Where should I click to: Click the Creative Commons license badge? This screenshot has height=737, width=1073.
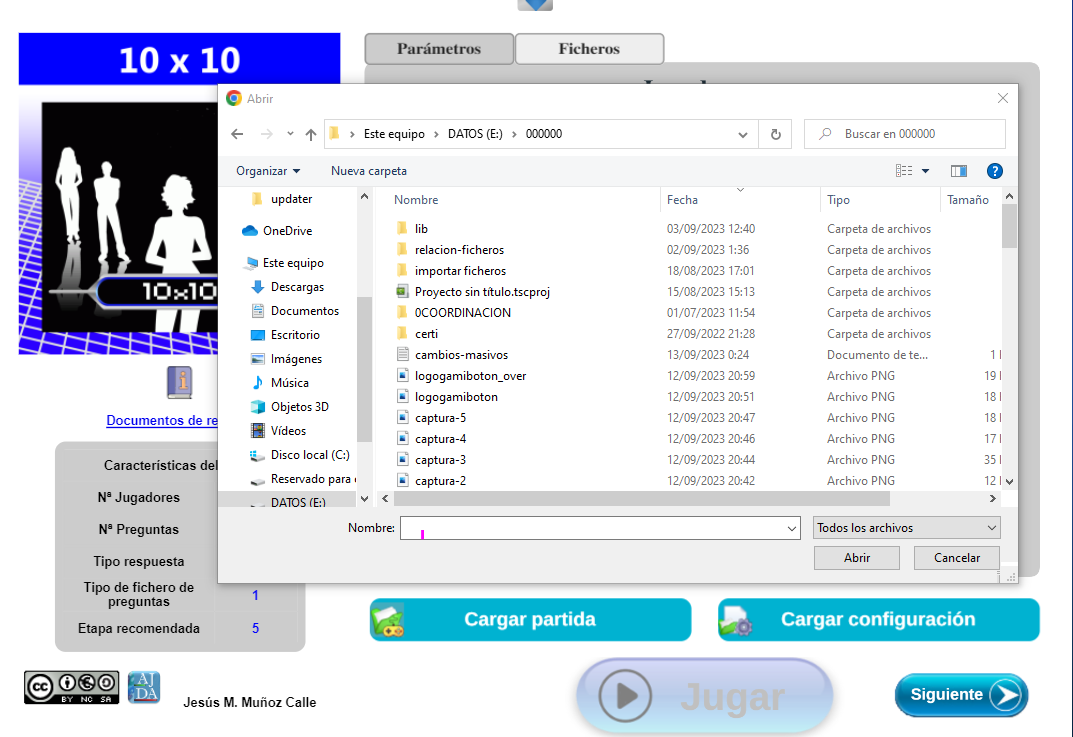pos(71,688)
